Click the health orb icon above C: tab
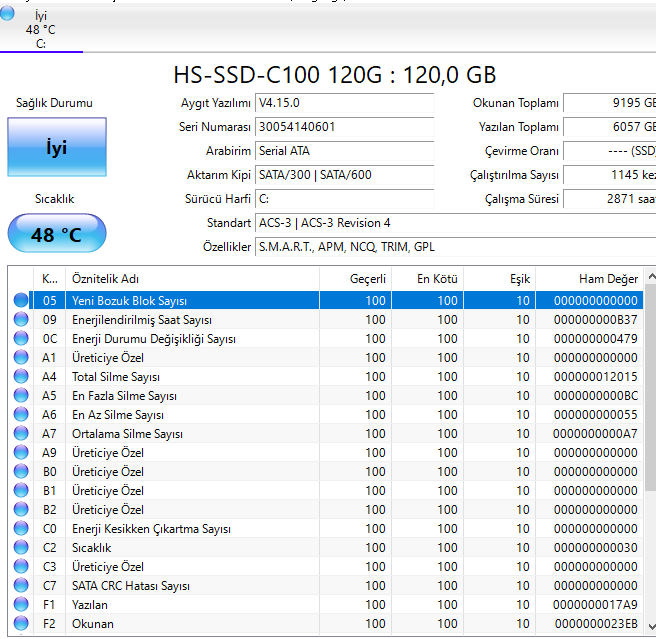Screen dimensions: 656x639 pyautogui.click(x=7, y=13)
